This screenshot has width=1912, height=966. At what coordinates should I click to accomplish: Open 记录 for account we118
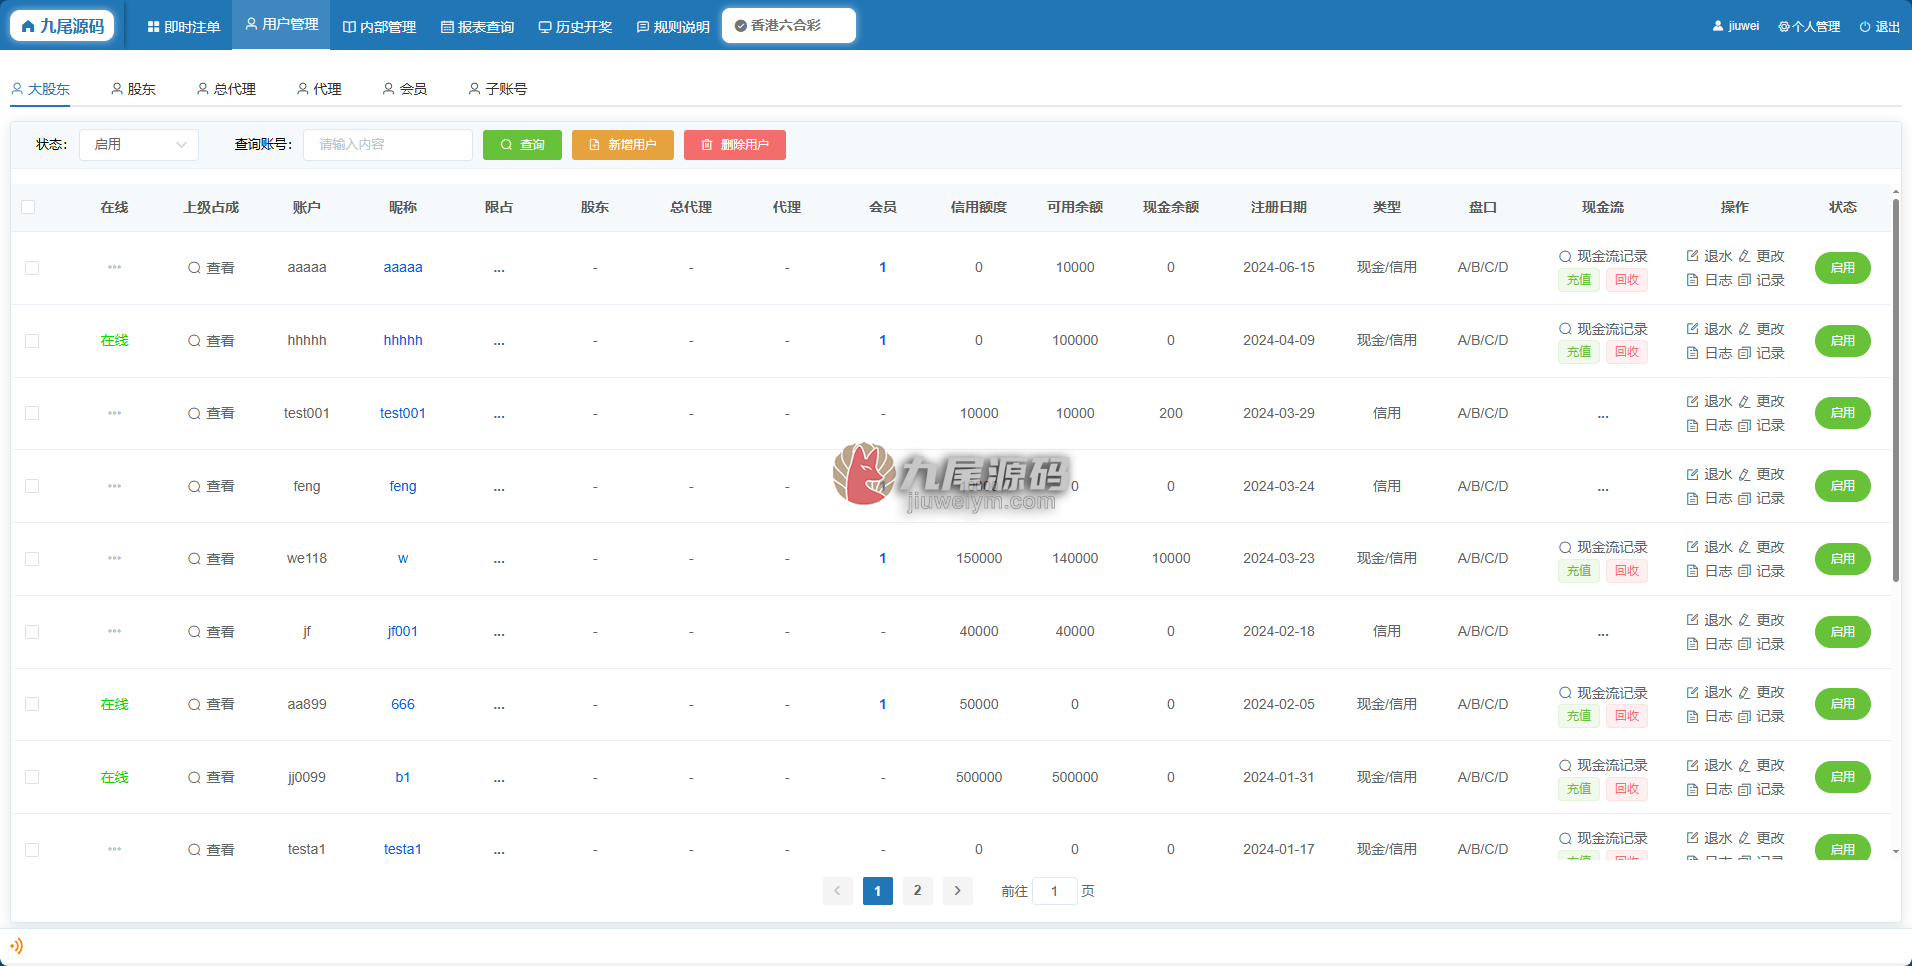coord(1761,571)
